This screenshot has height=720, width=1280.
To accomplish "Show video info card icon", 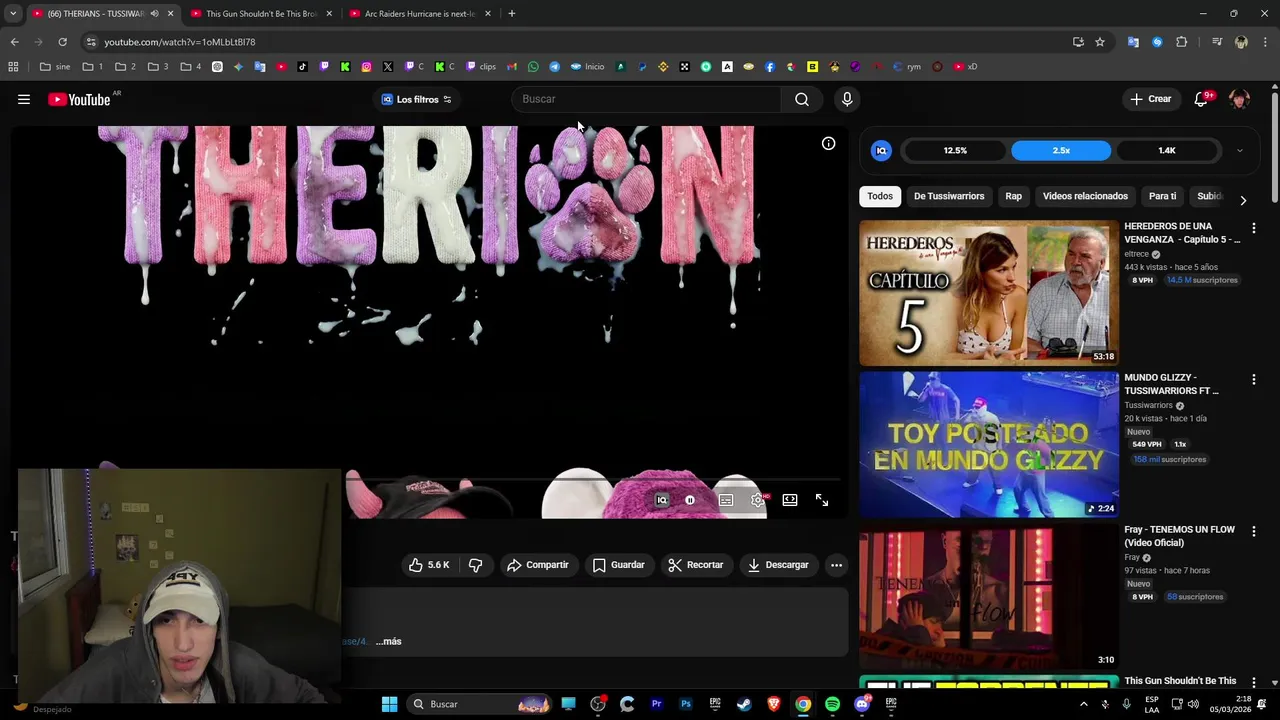I will click(828, 144).
